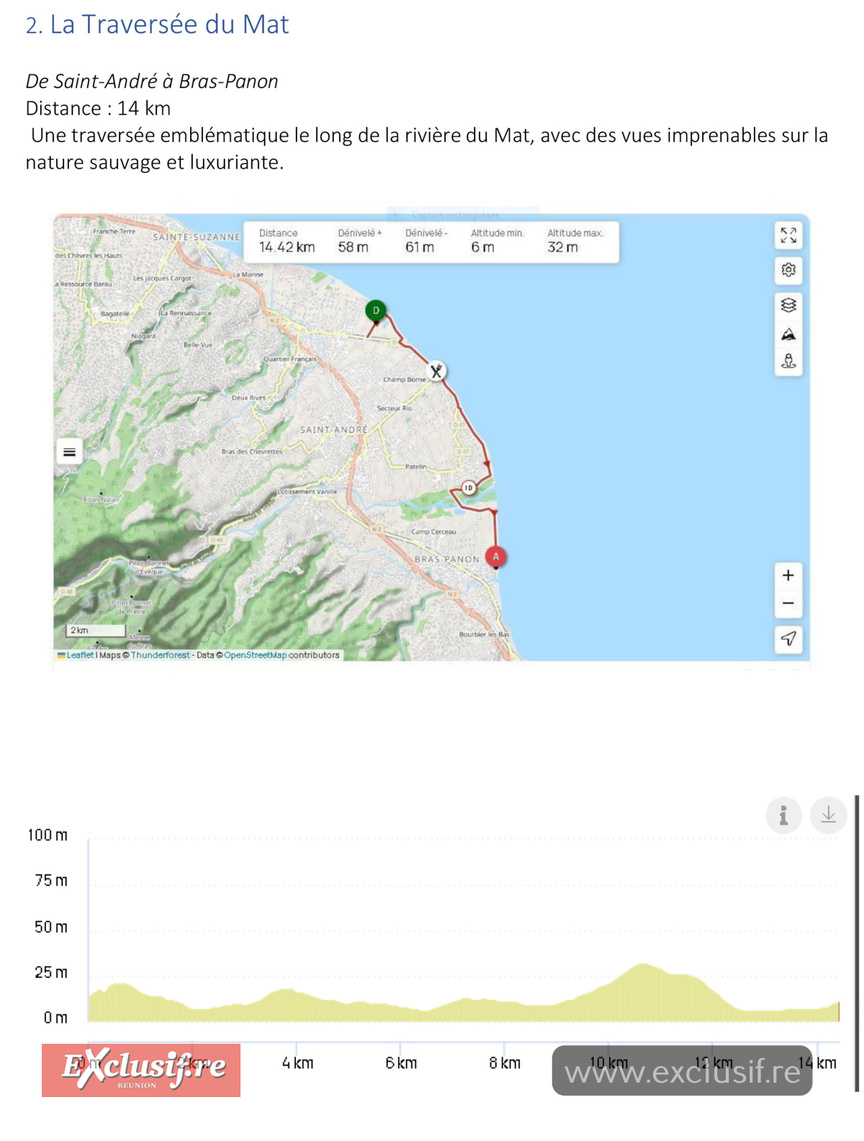Select the restaurant fork-knife marker
Viewport: 864px width, 1141px height.
pyautogui.click(x=437, y=371)
